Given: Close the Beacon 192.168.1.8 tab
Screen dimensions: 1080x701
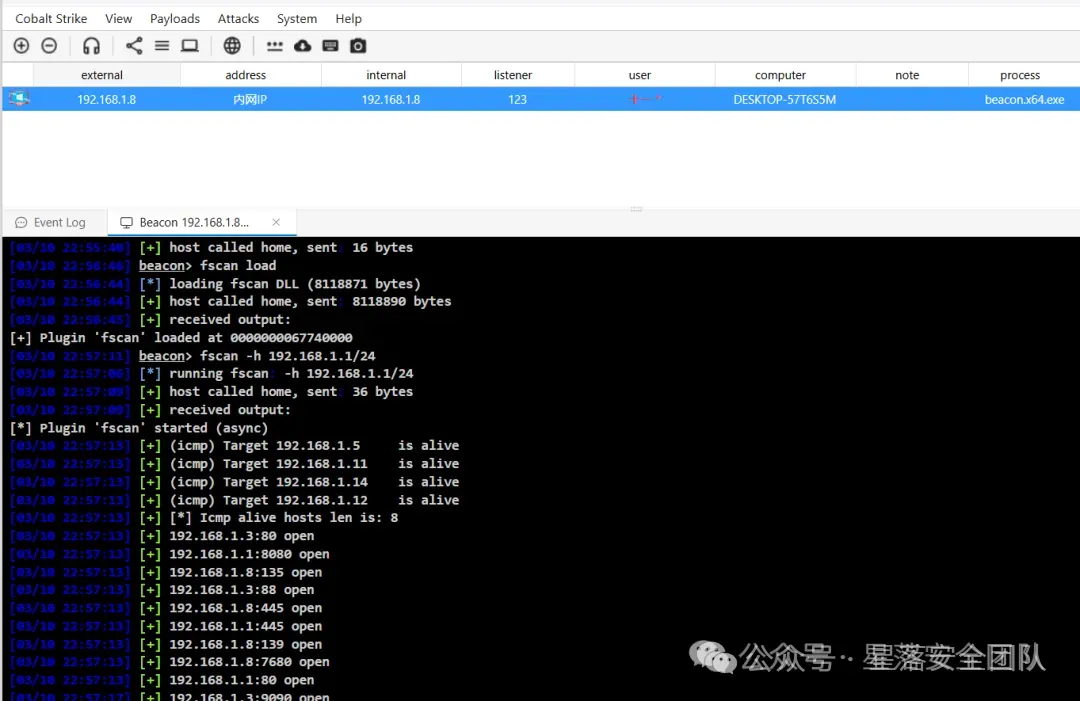Looking at the screenshot, I should [x=276, y=222].
